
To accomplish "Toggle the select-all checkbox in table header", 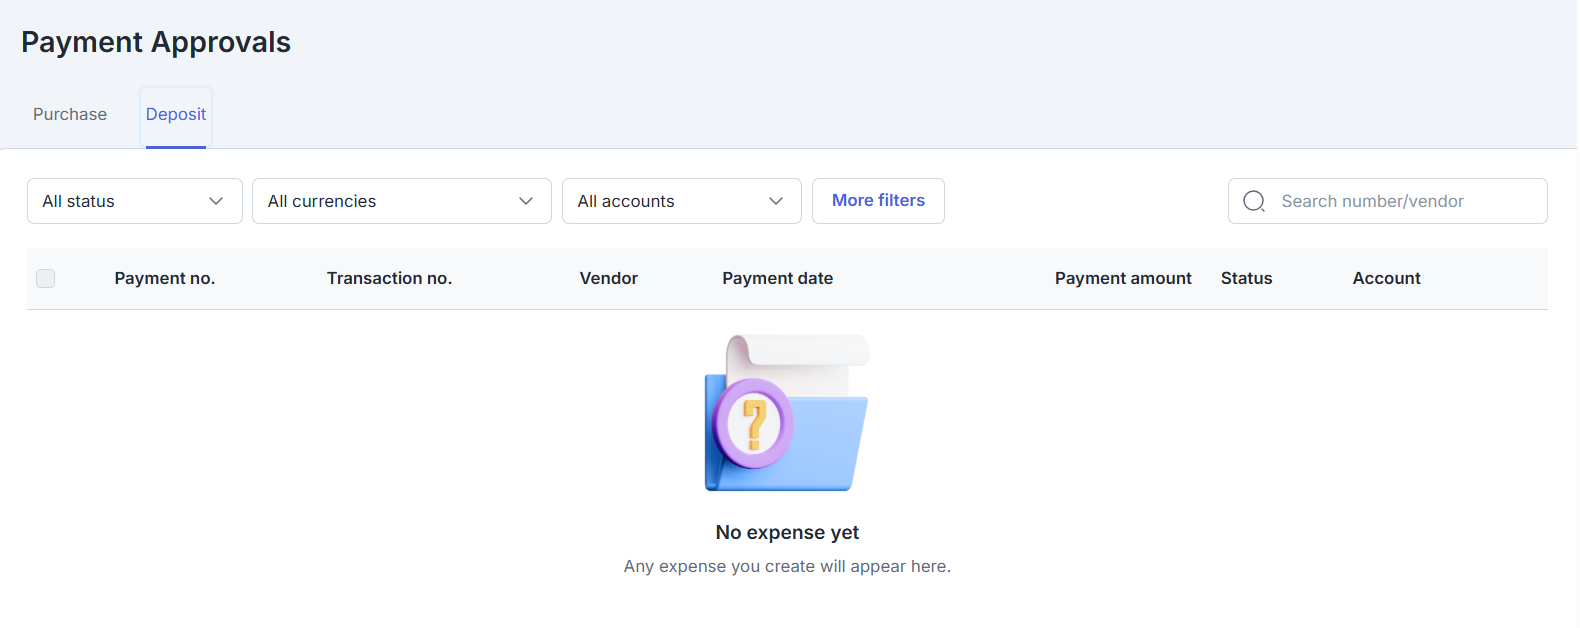I will pos(46,278).
